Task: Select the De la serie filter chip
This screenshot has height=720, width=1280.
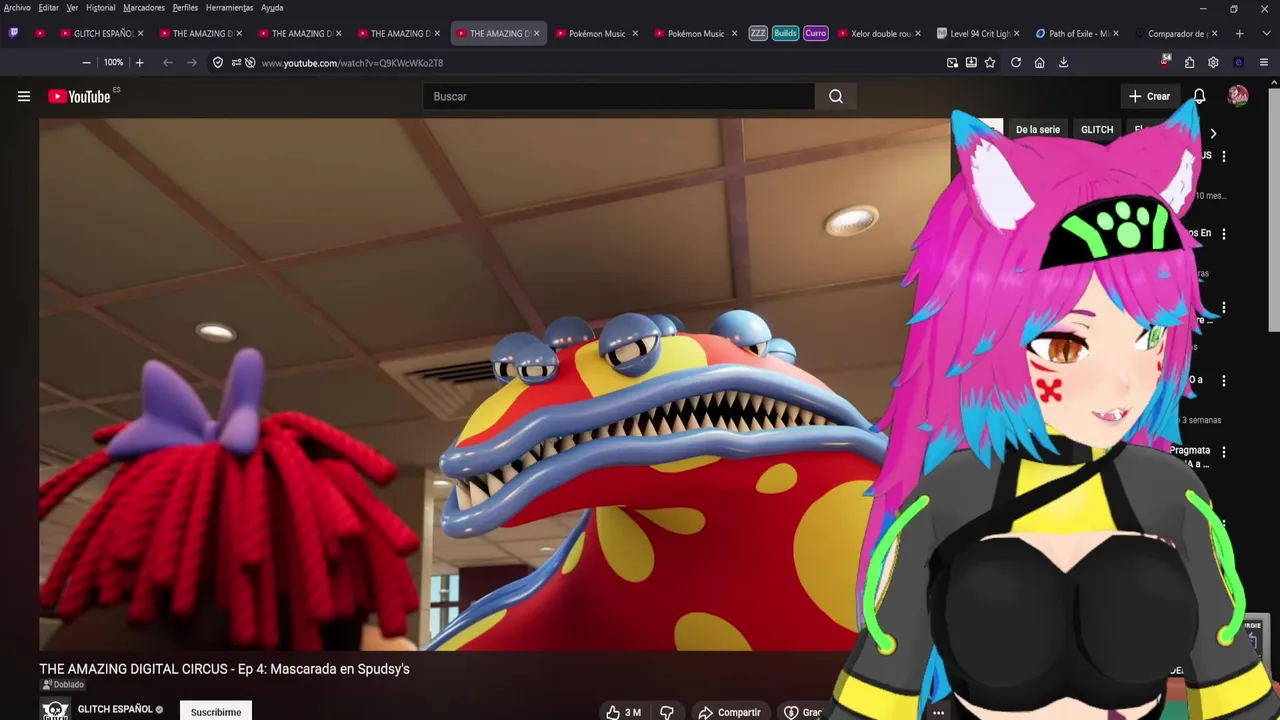Action: [x=1037, y=129]
